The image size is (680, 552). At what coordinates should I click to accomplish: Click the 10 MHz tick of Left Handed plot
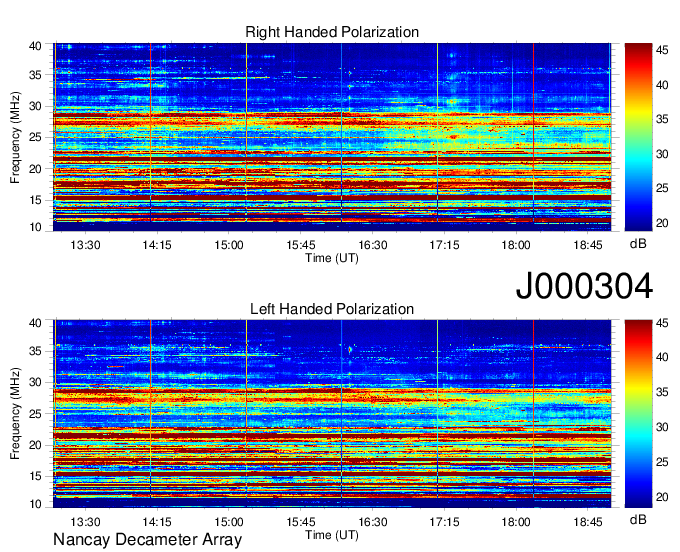click(x=36, y=504)
